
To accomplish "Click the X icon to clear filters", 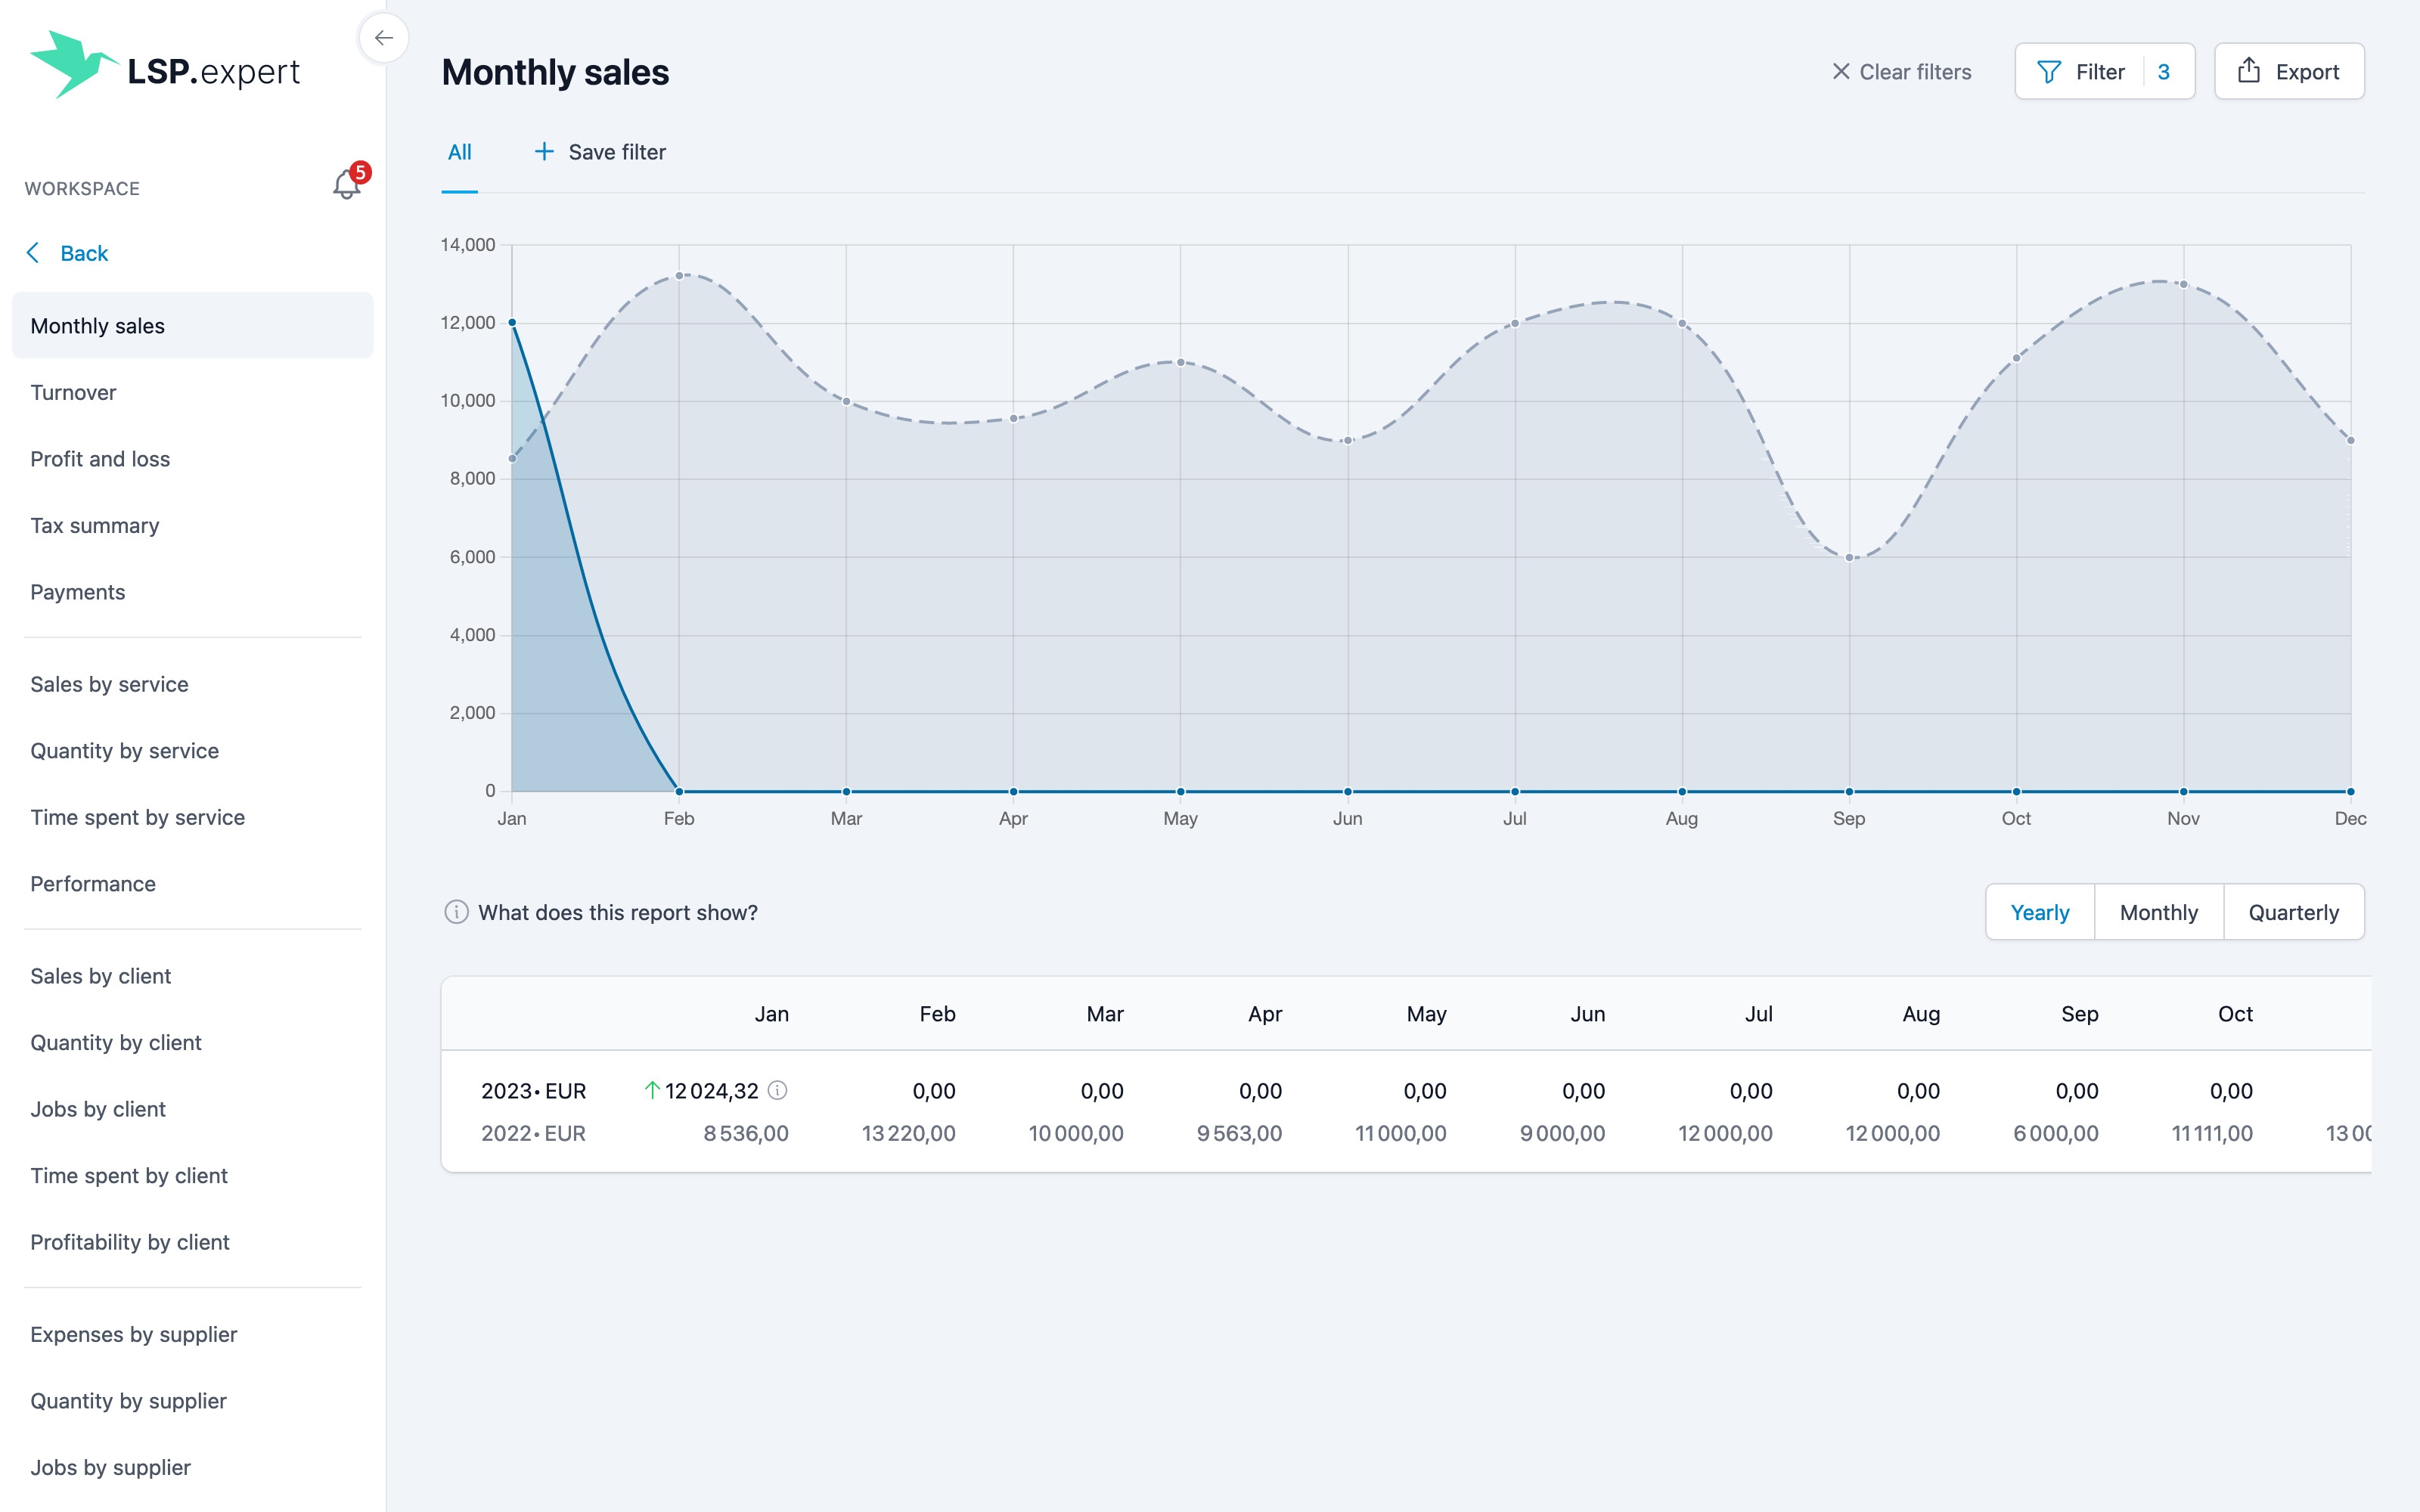I will pyautogui.click(x=1841, y=72).
